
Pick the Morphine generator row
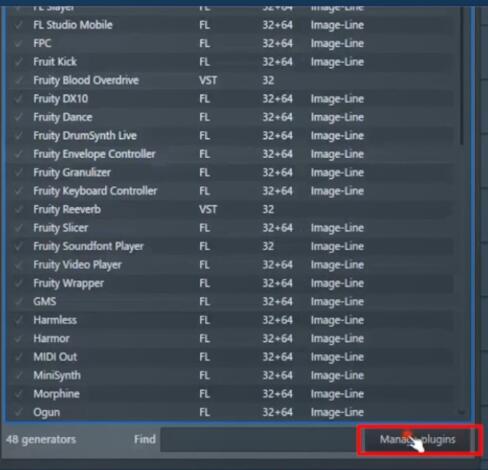pyautogui.click(x=230, y=394)
